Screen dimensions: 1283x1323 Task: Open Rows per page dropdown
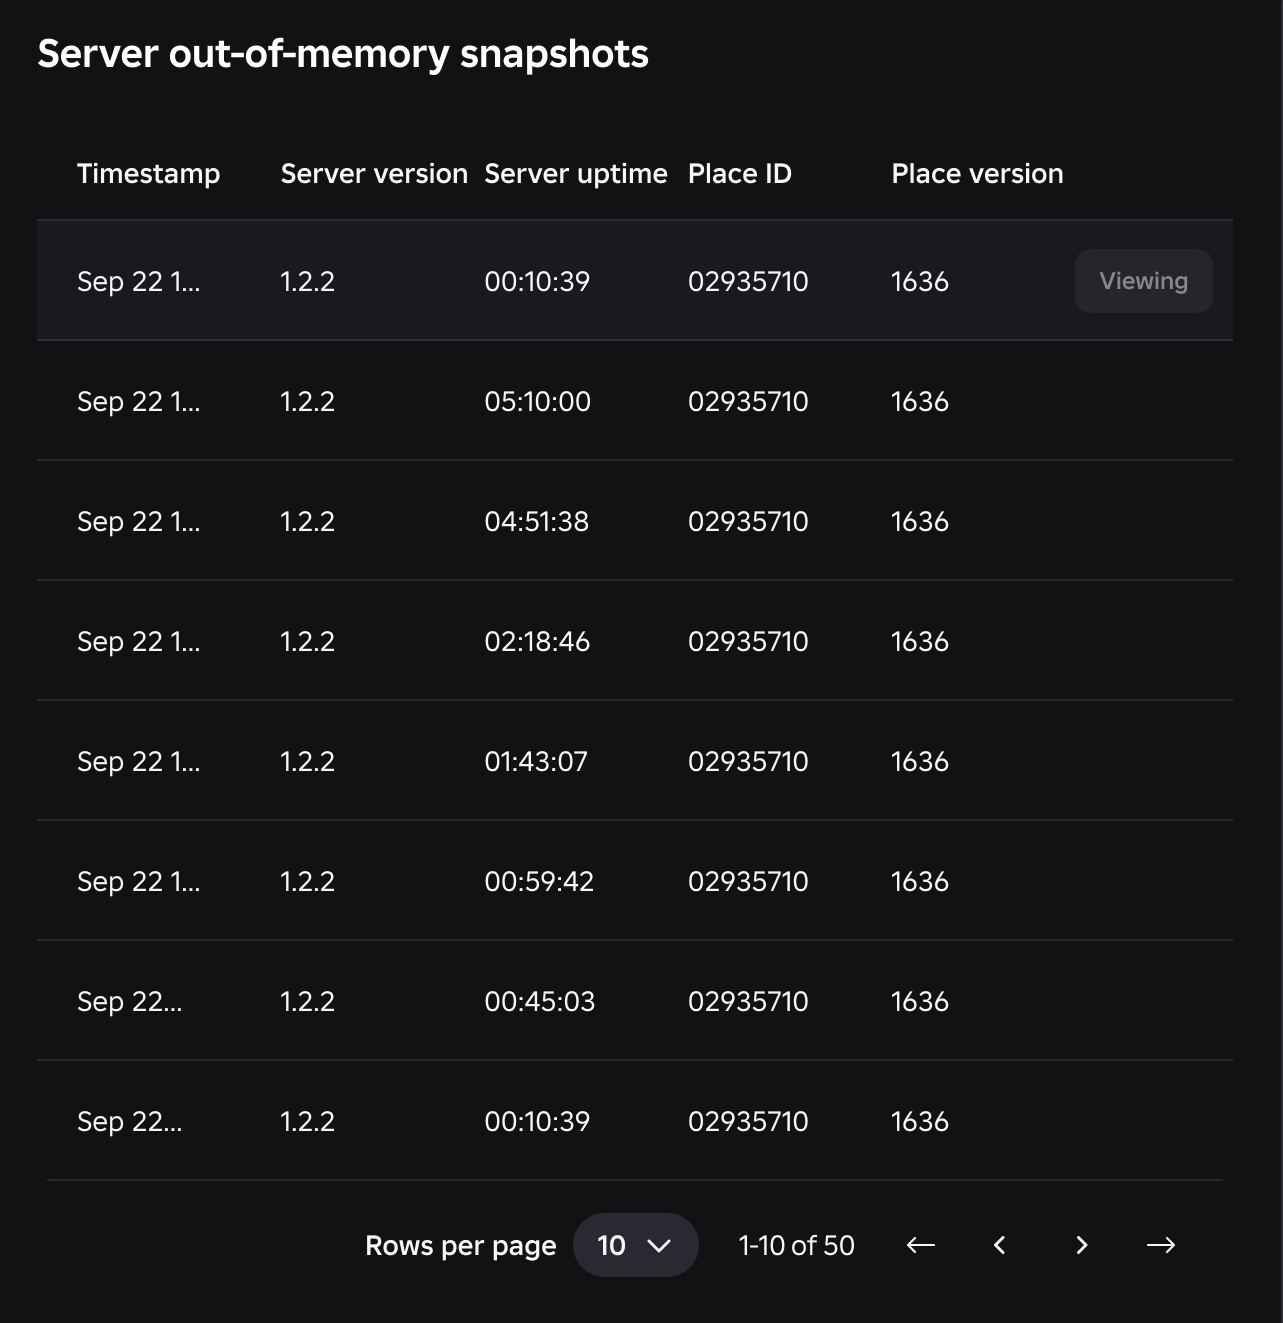click(x=635, y=1245)
